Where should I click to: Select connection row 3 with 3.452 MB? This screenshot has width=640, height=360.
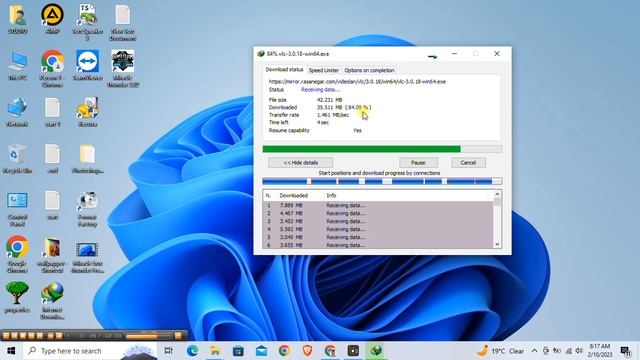click(378, 221)
